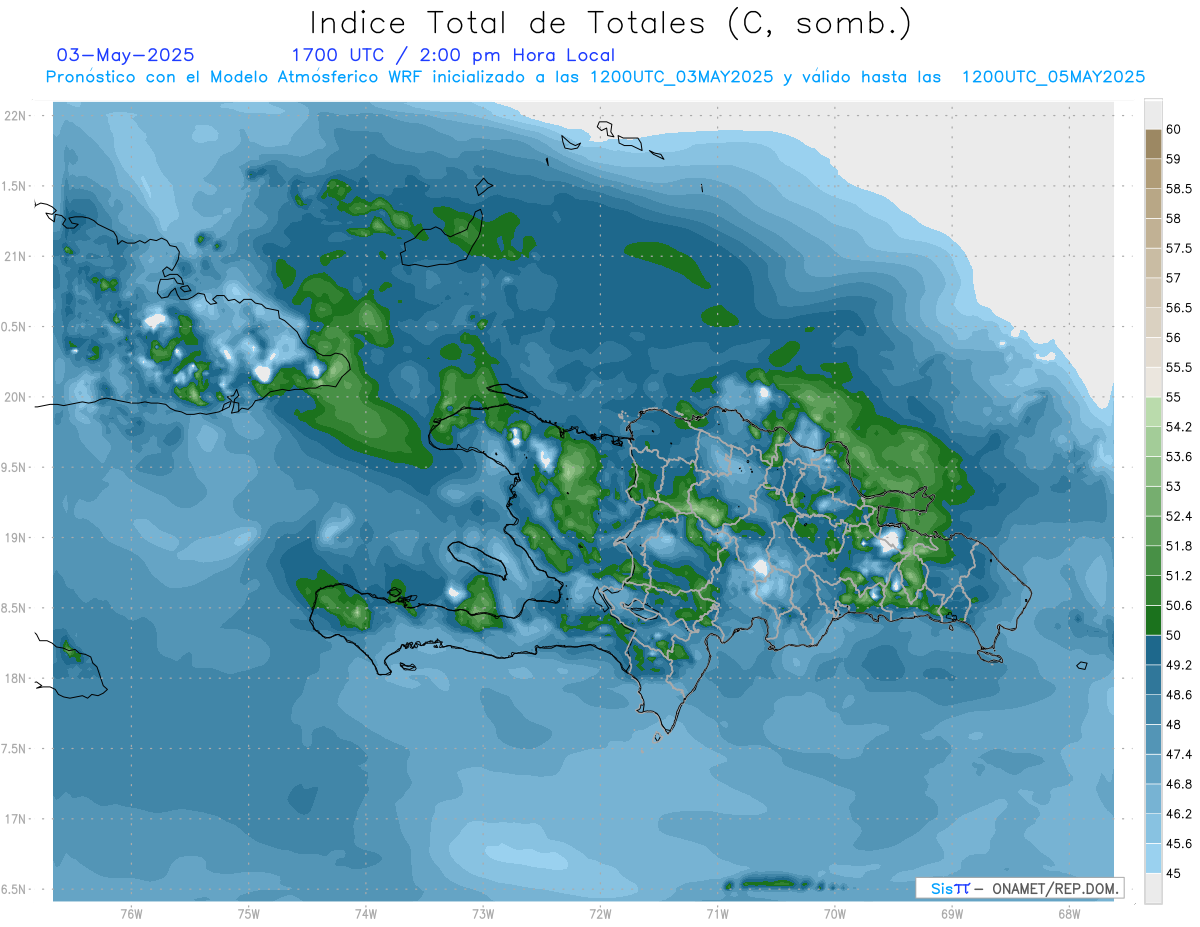Click the colorbar value '51.8'
This screenshot has width=1200, height=927.
pos(1178,546)
